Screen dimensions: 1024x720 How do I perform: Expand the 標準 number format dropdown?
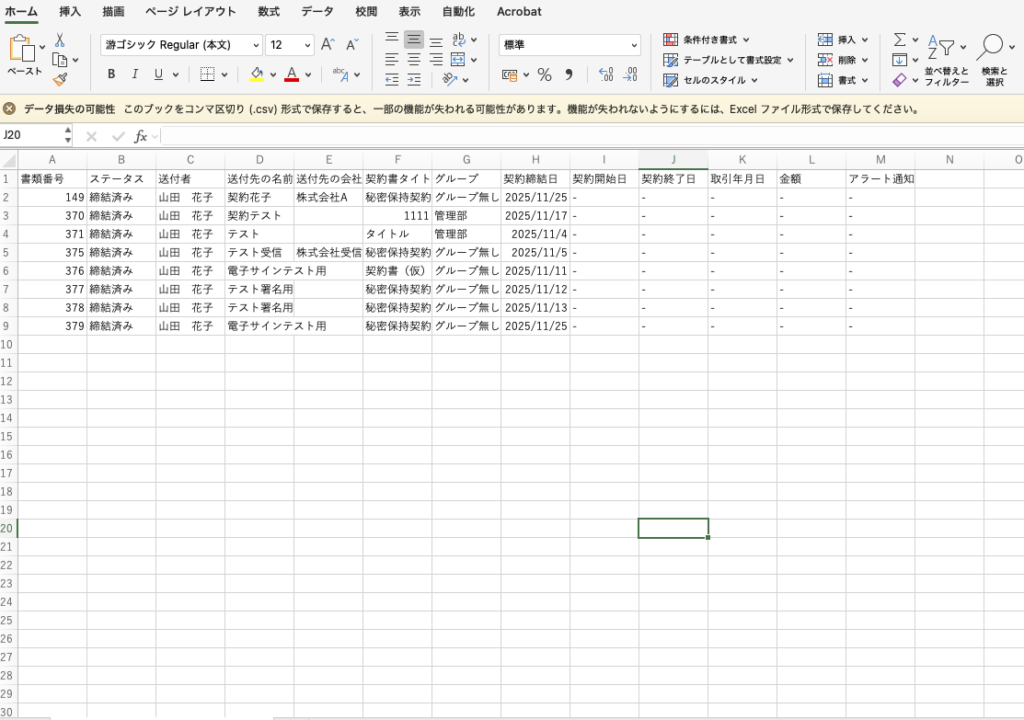click(634, 45)
